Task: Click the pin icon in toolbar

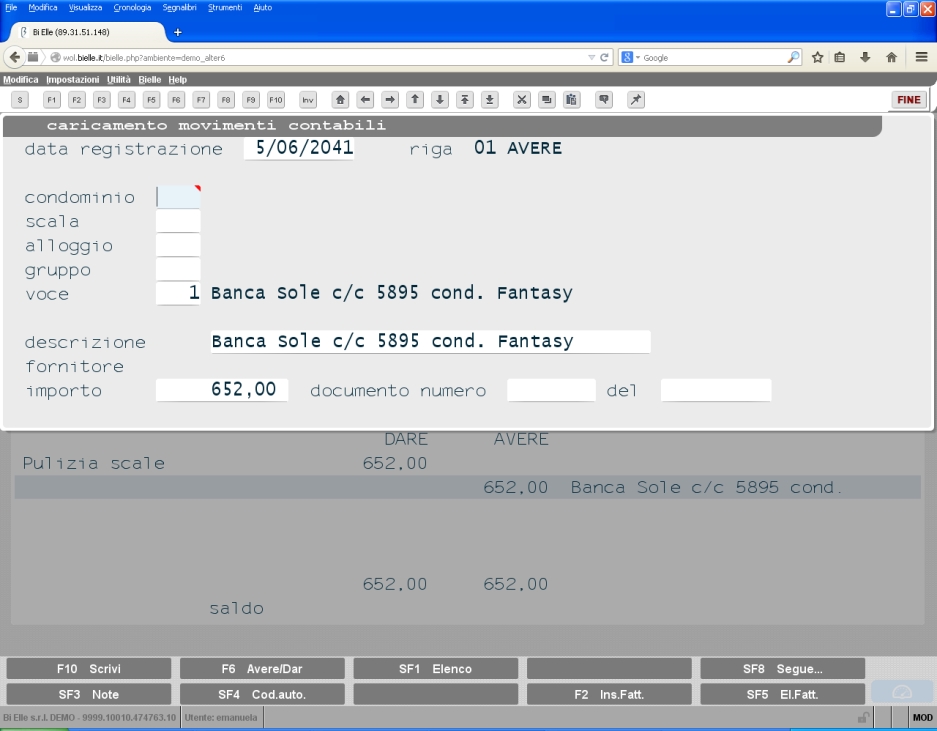Action: 636,100
